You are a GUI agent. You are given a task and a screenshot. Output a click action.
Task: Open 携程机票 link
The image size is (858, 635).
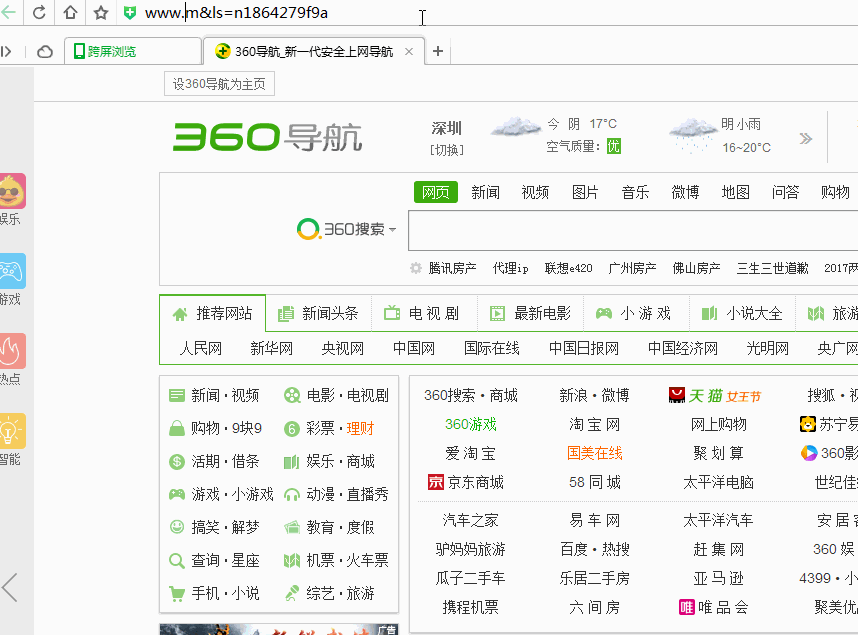tap(471, 607)
